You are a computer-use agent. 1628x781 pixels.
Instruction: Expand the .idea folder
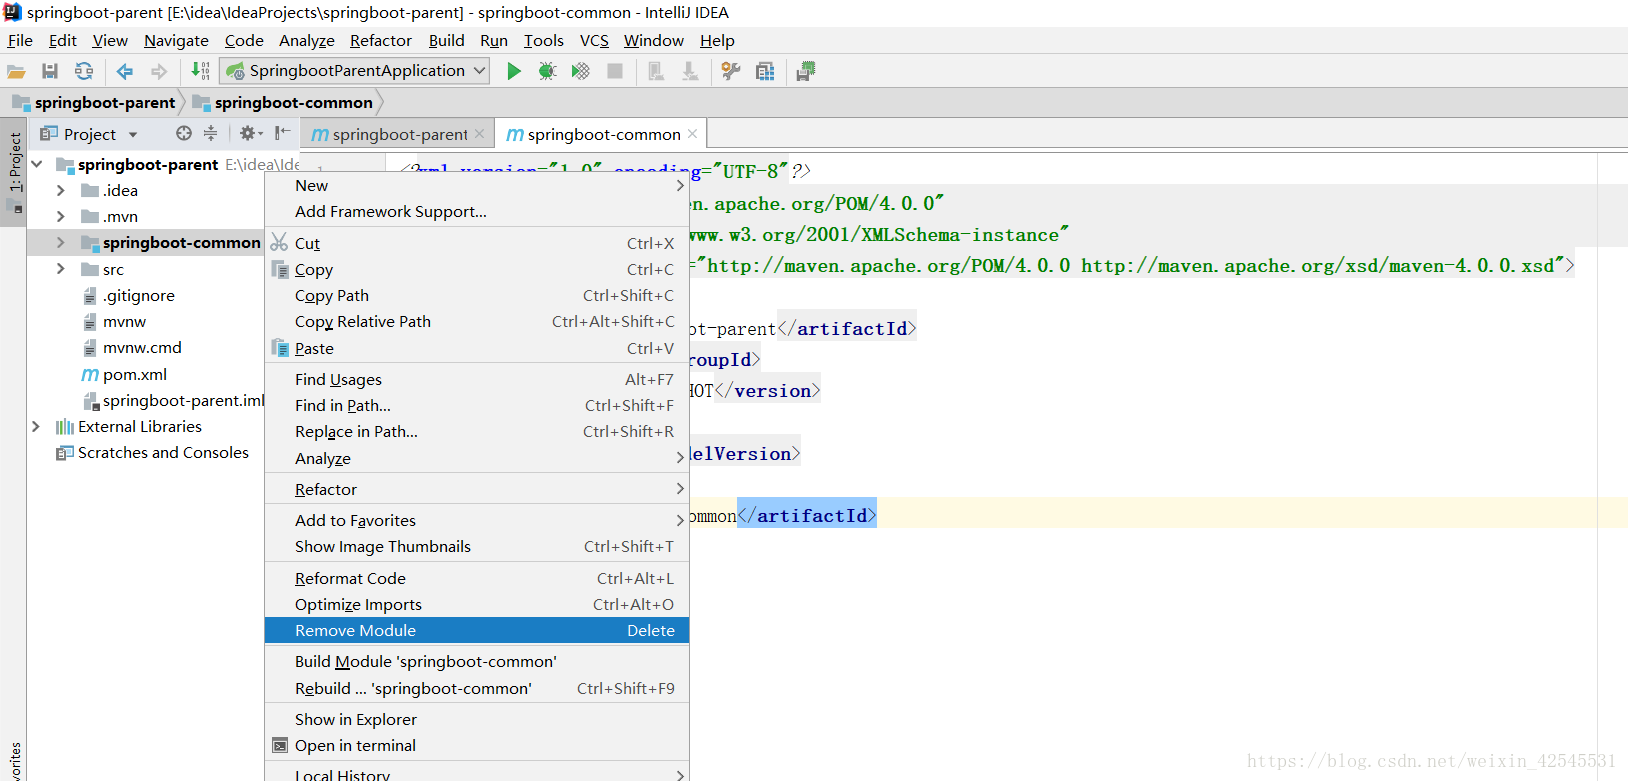click(61, 190)
